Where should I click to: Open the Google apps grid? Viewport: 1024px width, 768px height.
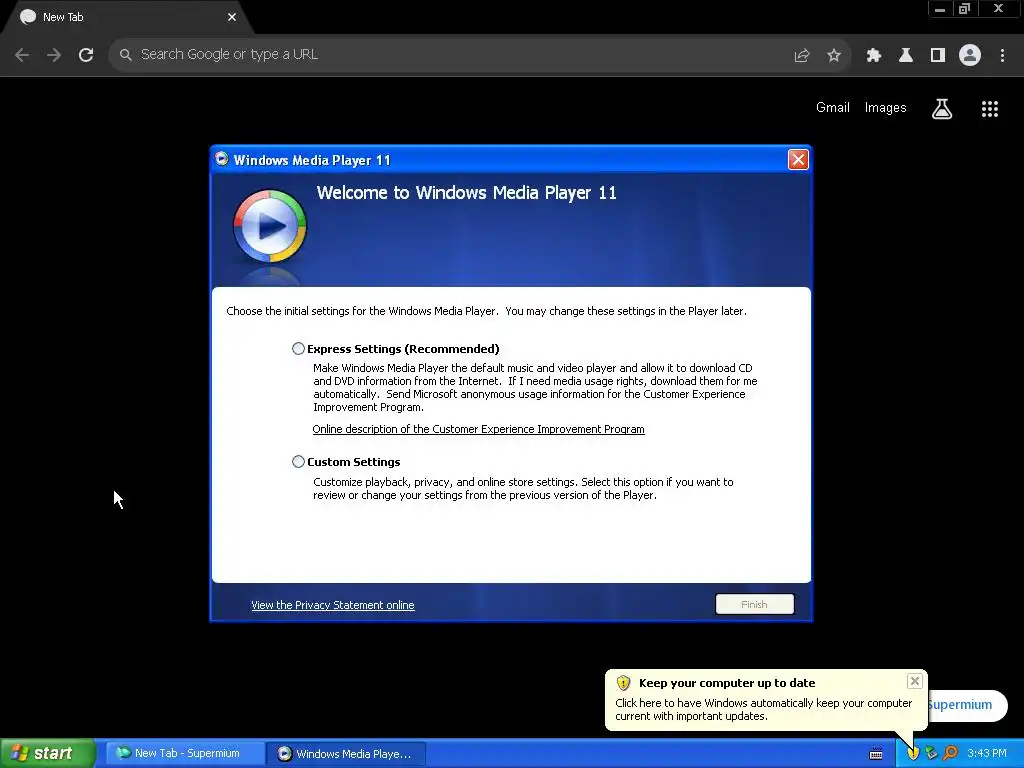pyautogui.click(x=990, y=108)
